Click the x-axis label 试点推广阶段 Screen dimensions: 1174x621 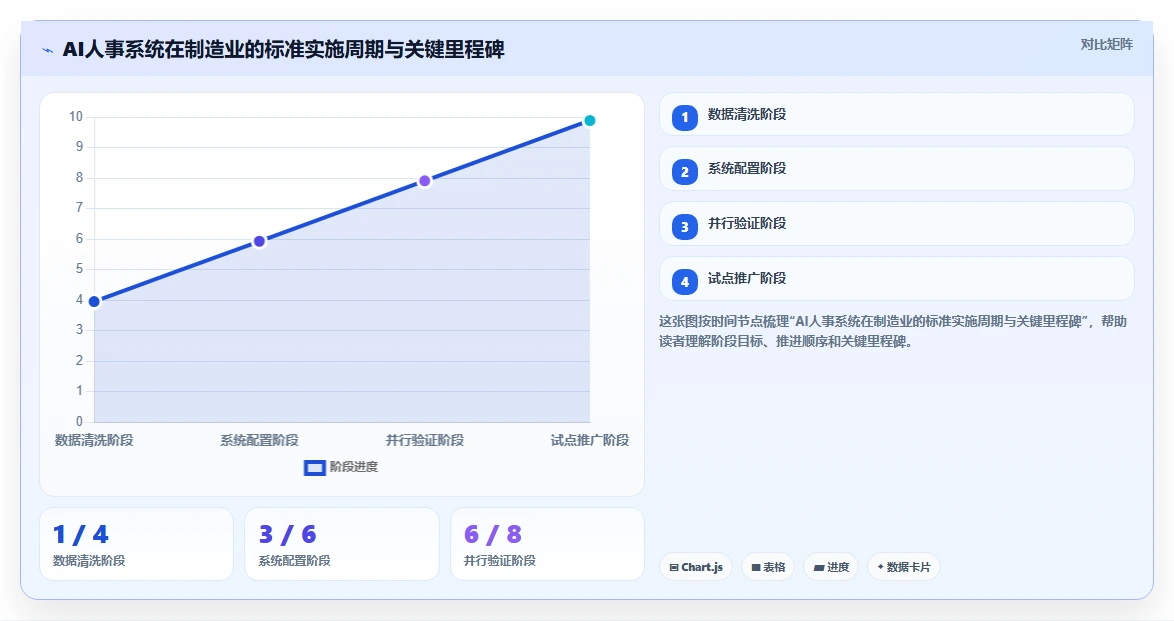[590, 440]
